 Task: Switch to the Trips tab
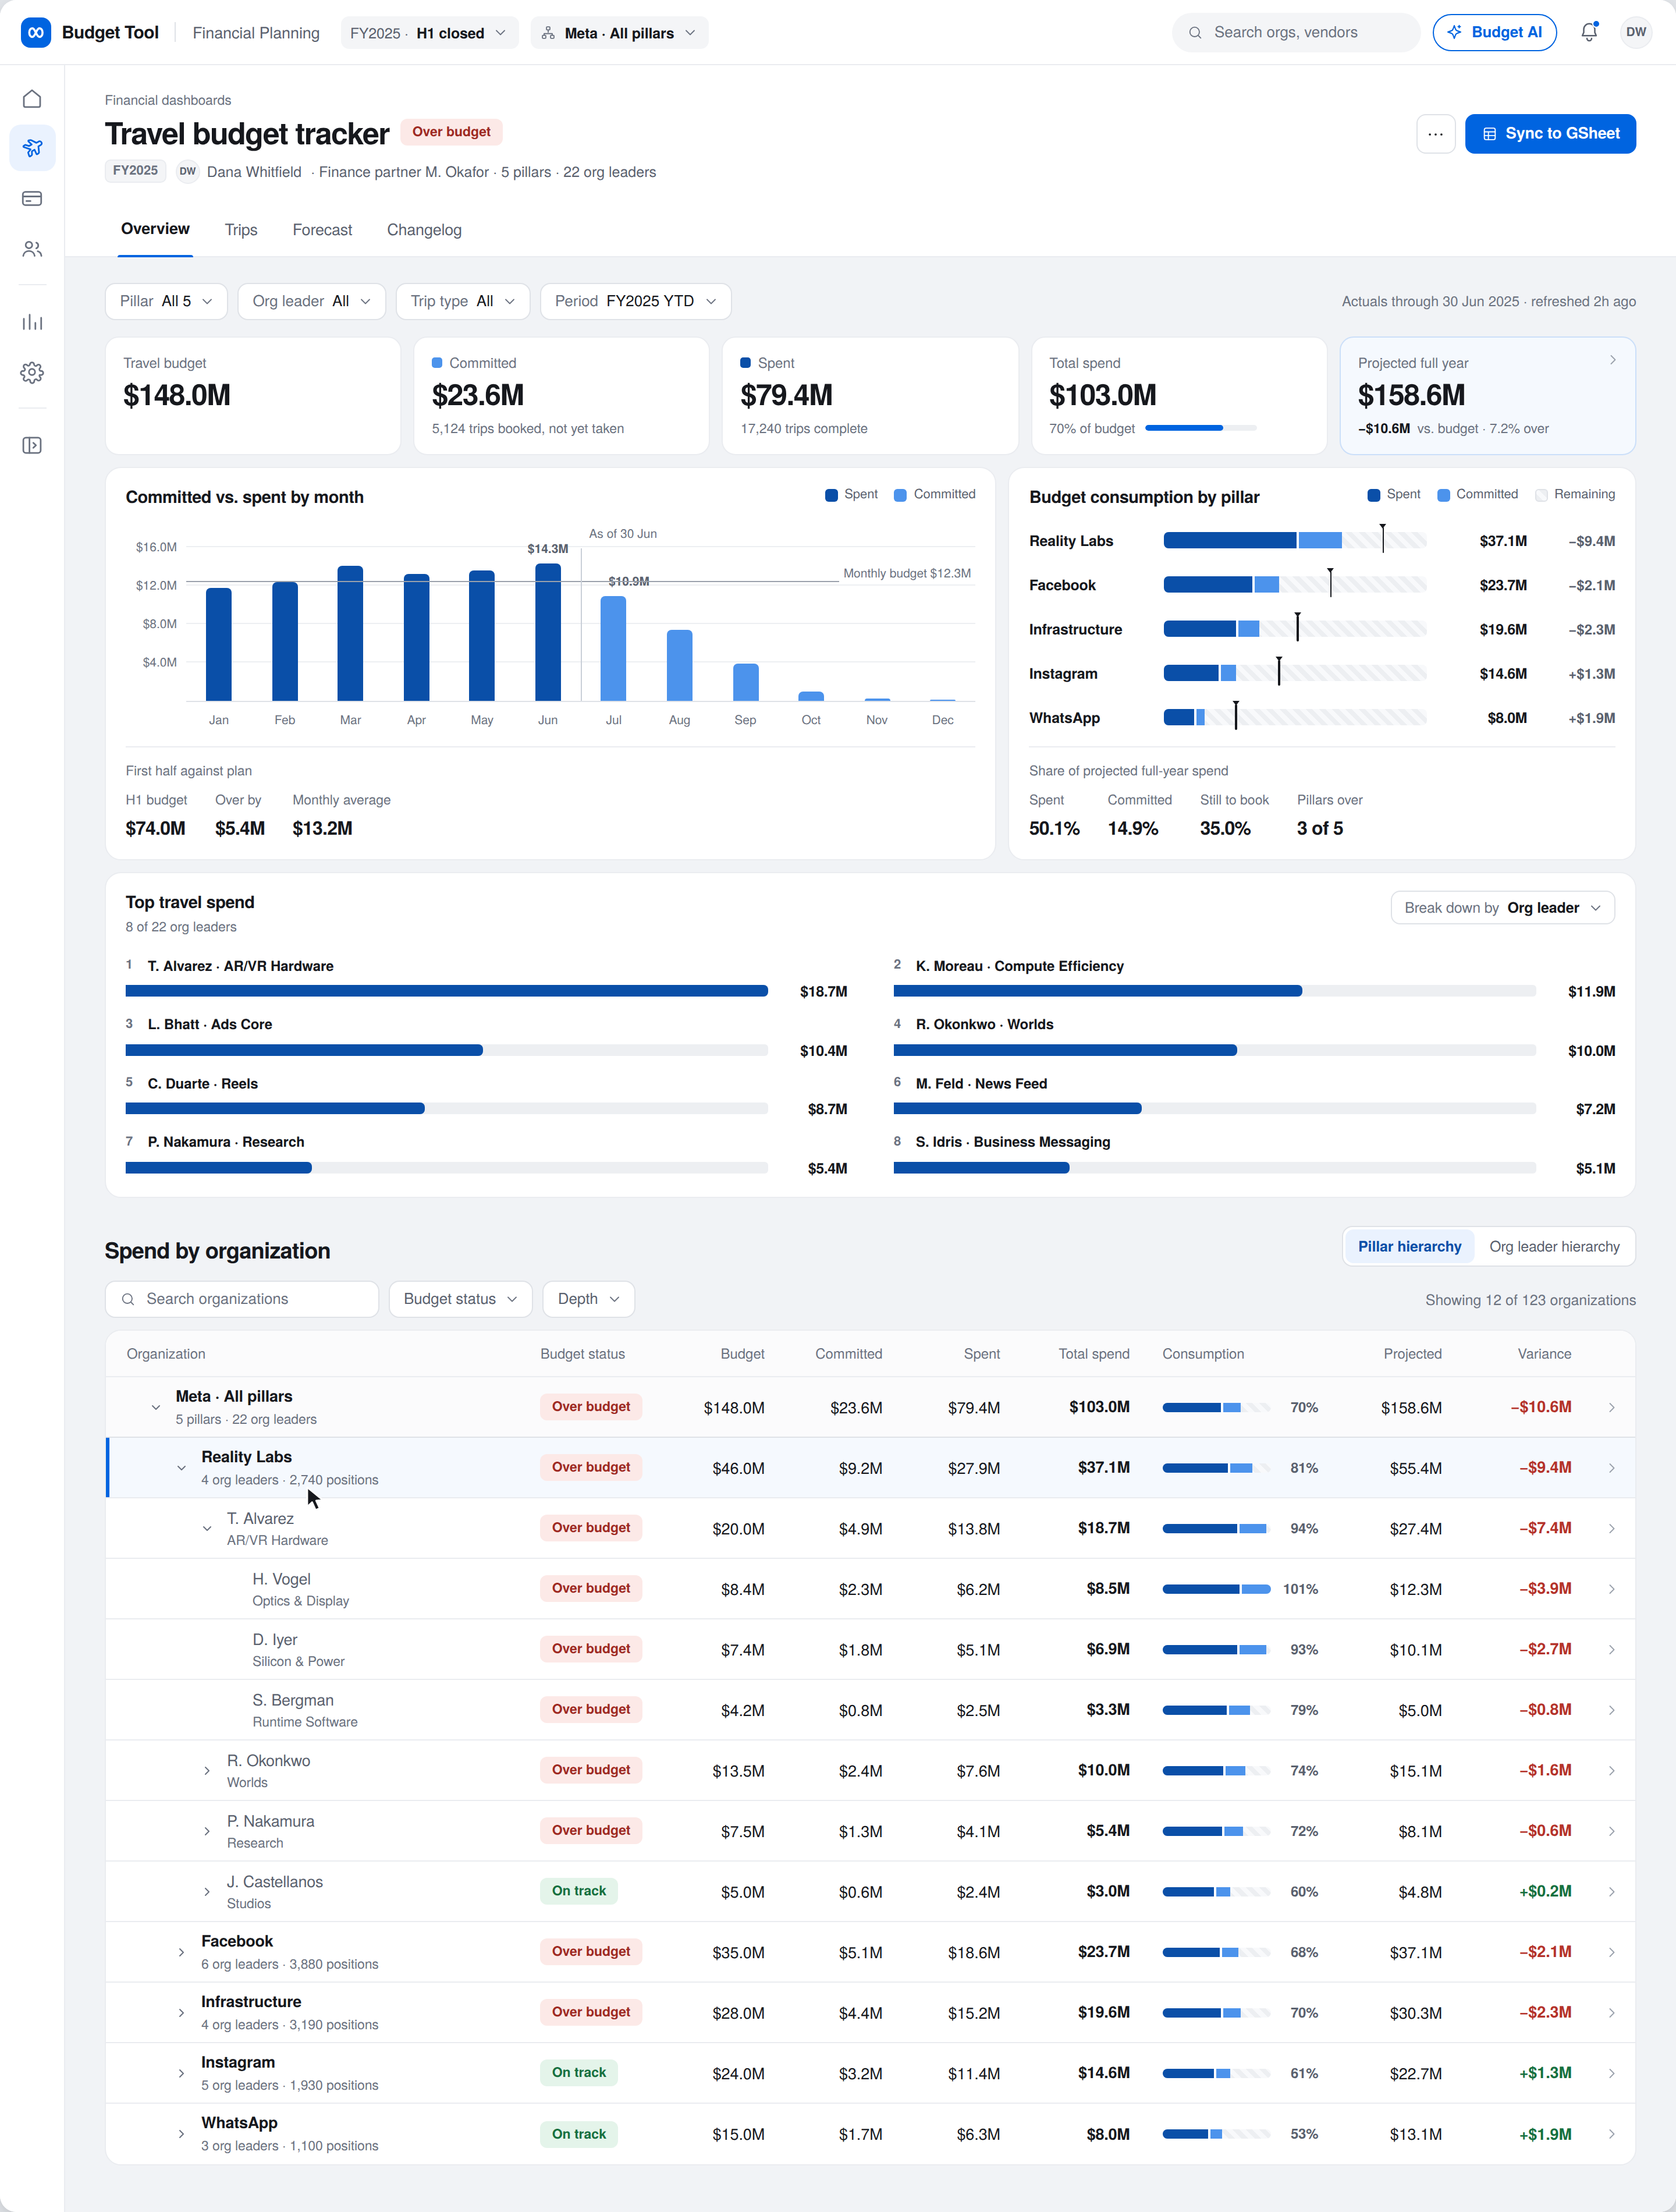[x=241, y=230]
